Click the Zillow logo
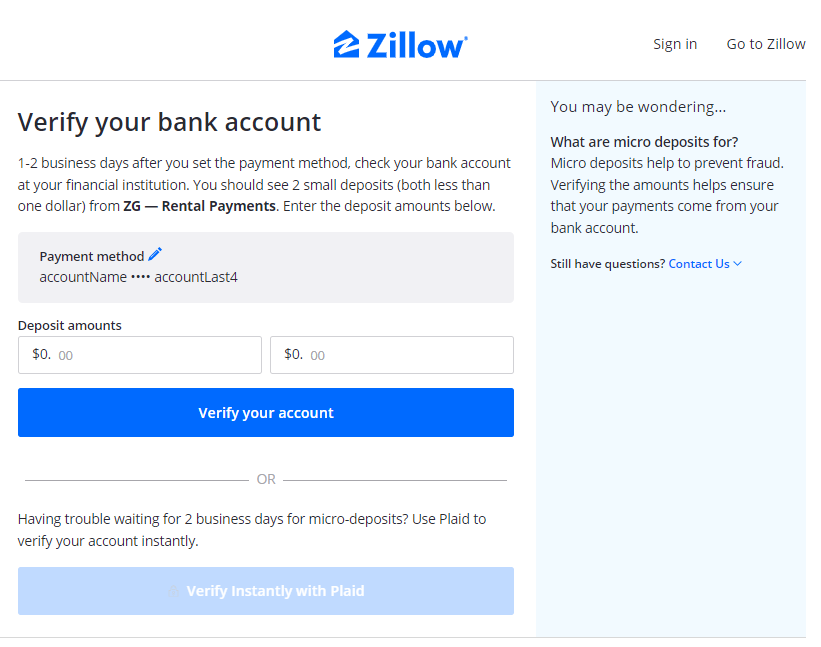Viewport: 821px width, 647px height. [x=399, y=43]
